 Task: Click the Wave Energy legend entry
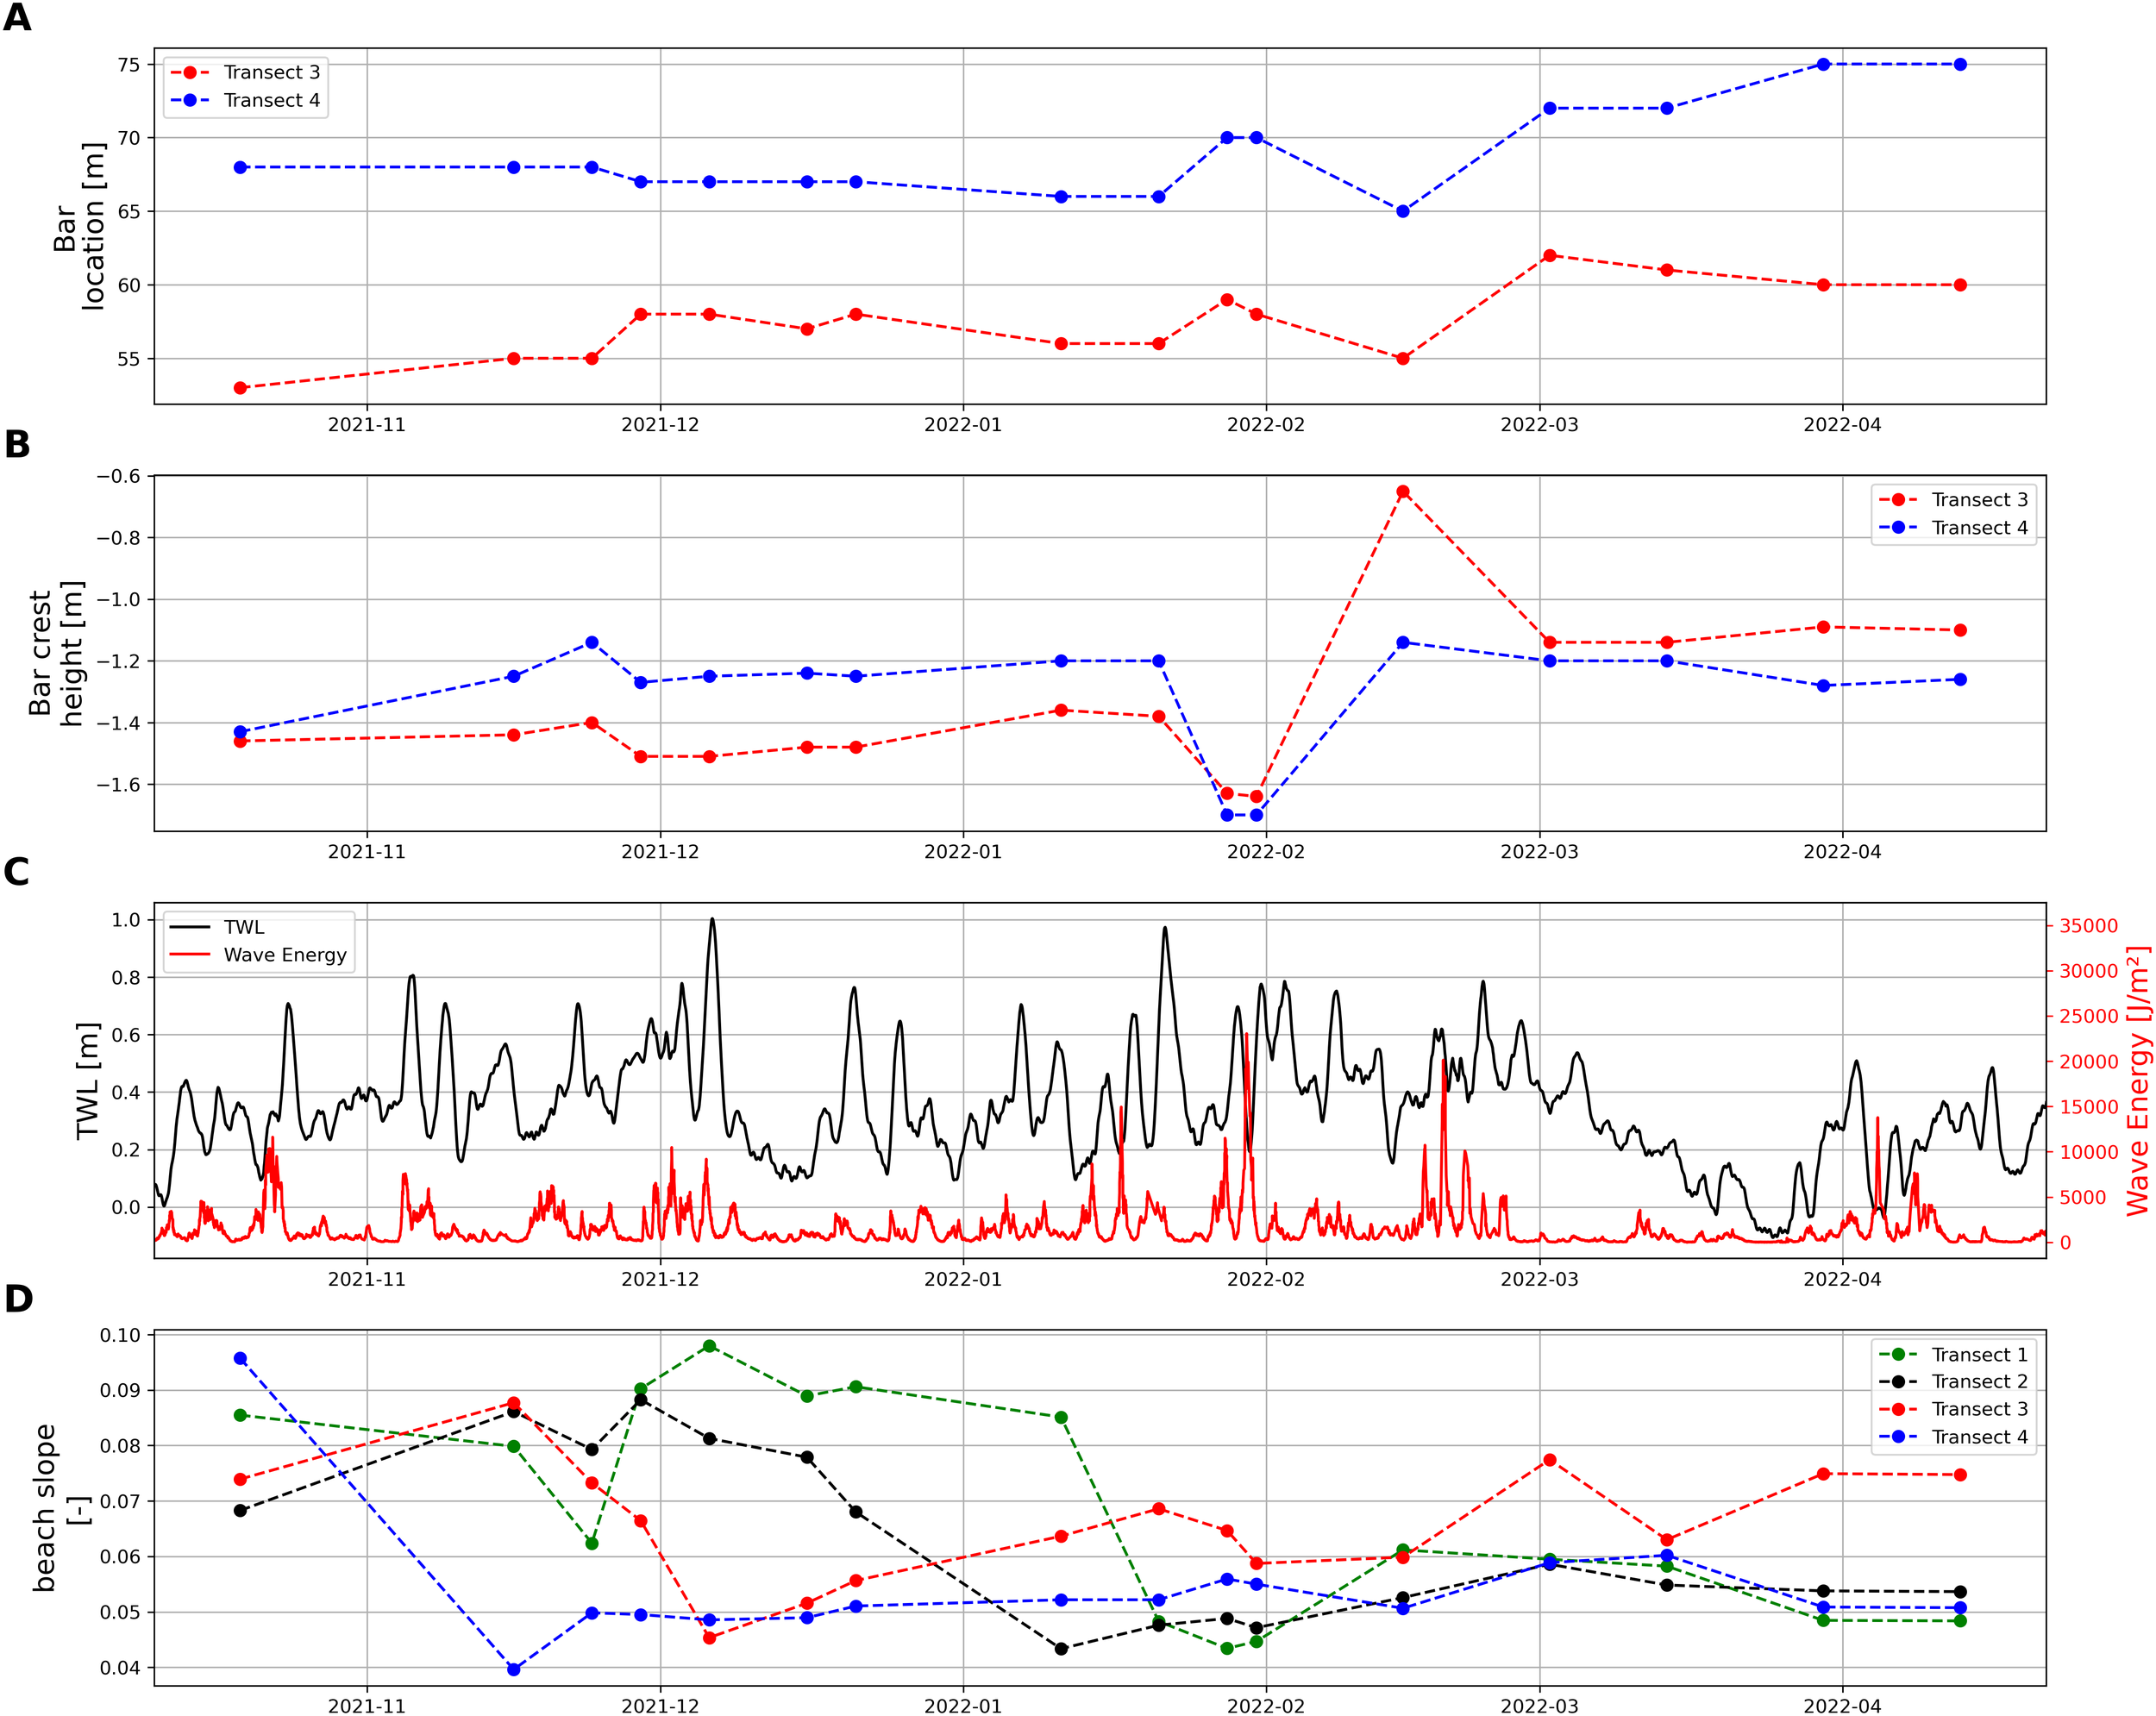[285, 955]
